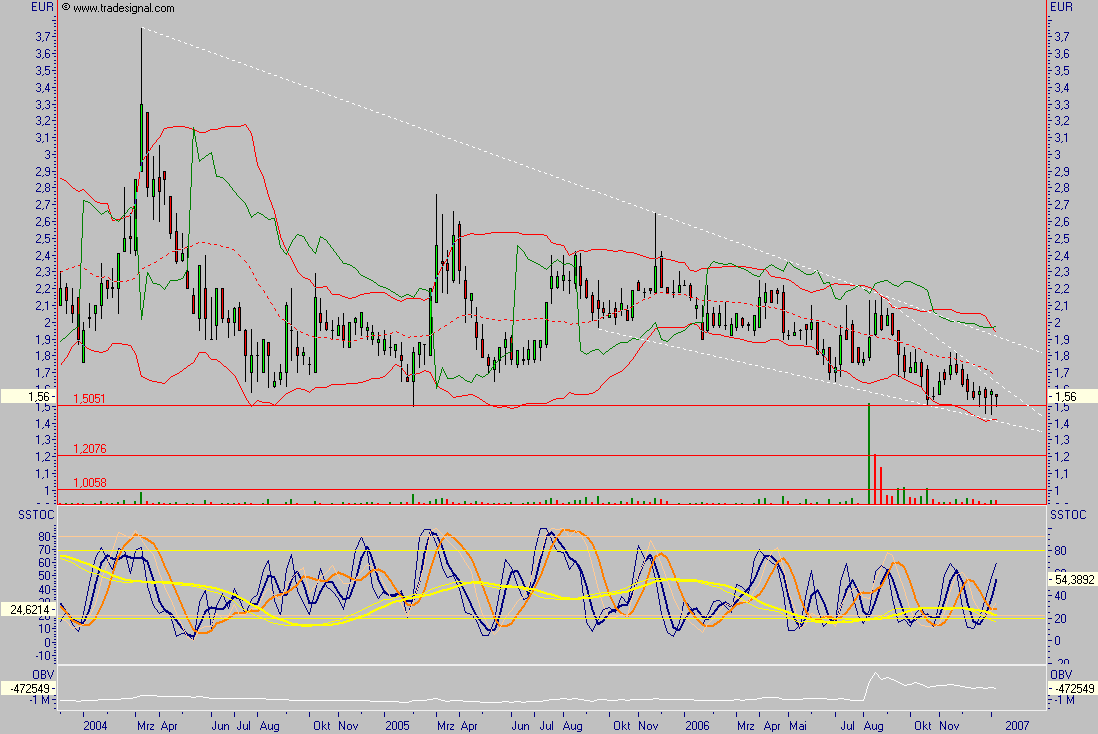Jump to the 2004 year marker
Viewport: 1098px width, 734px height.
97,723
